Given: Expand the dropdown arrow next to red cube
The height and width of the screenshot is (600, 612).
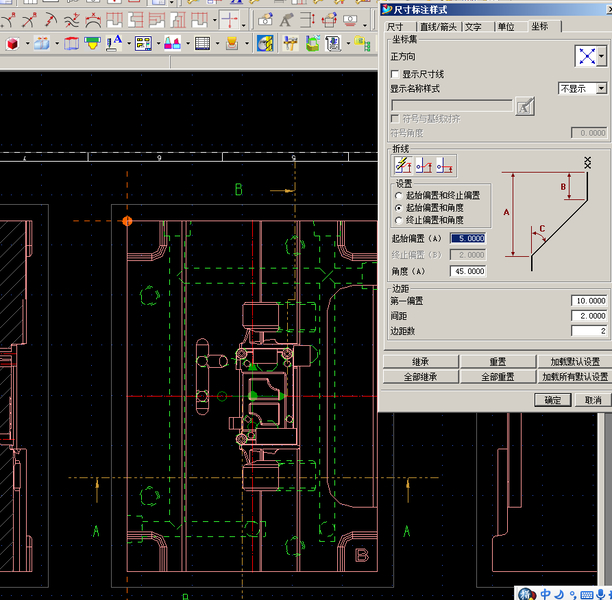Looking at the screenshot, I should point(27,43).
